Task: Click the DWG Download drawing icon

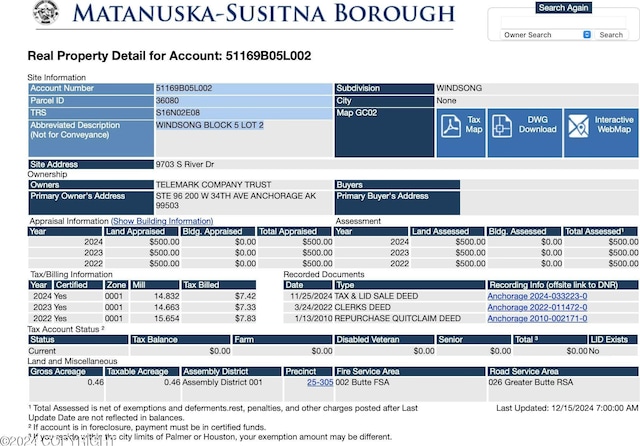Action: tap(502, 126)
